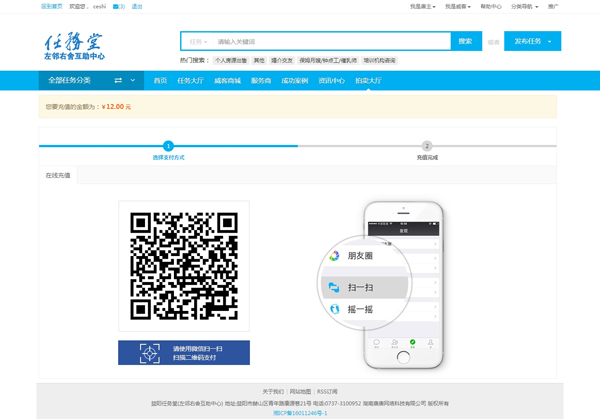
Task: Click the 网站地图 footer link
Action: click(x=300, y=391)
